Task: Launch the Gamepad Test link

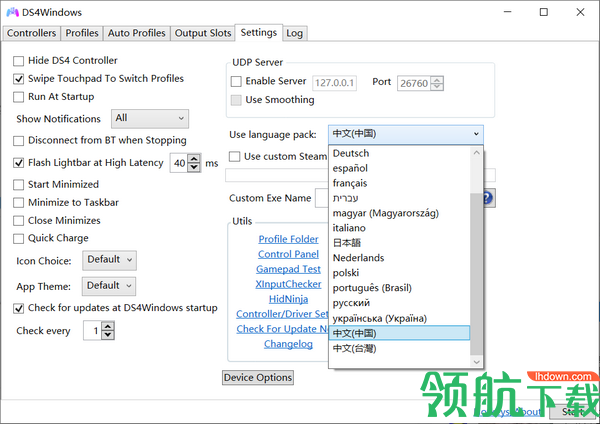Action: (x=288, y=269)
